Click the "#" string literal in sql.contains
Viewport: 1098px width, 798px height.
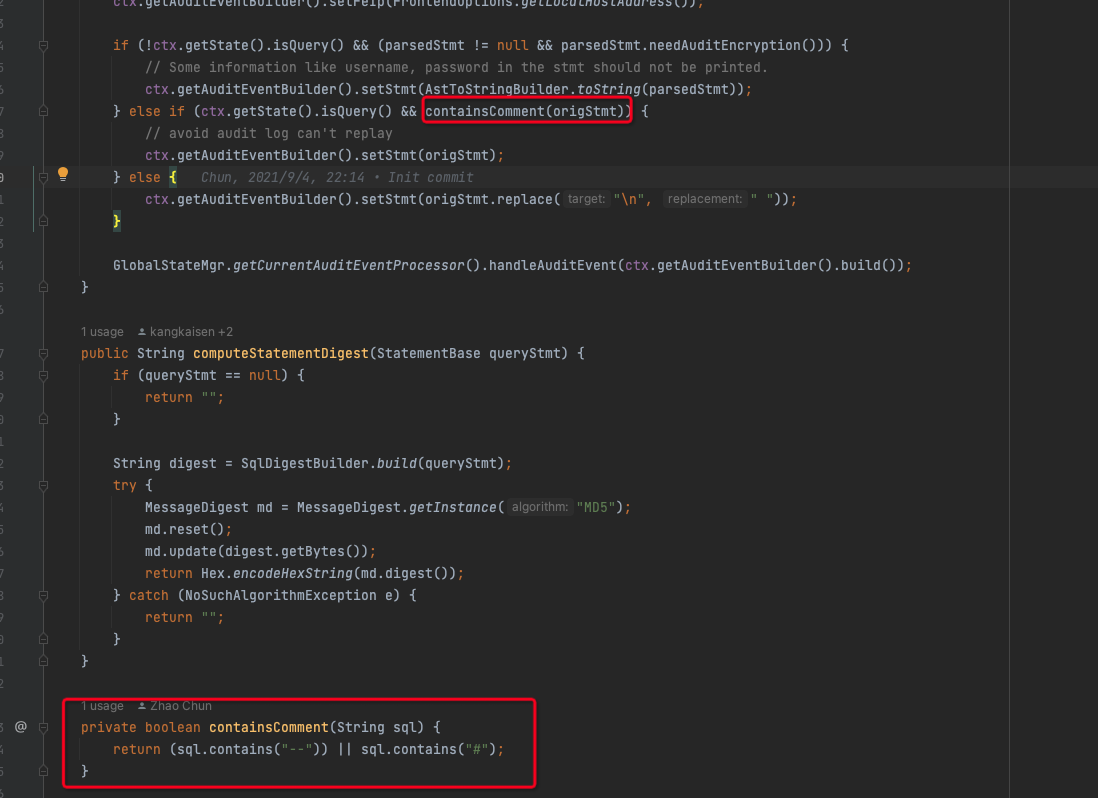(x=477, y=749)
